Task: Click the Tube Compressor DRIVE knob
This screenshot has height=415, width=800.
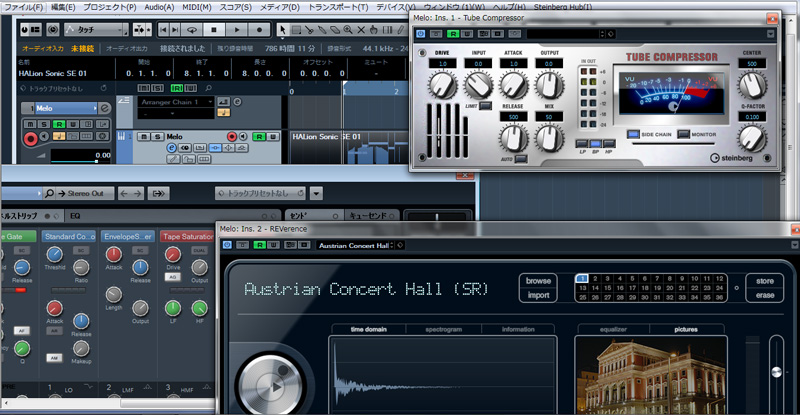Action: (442, 85)
